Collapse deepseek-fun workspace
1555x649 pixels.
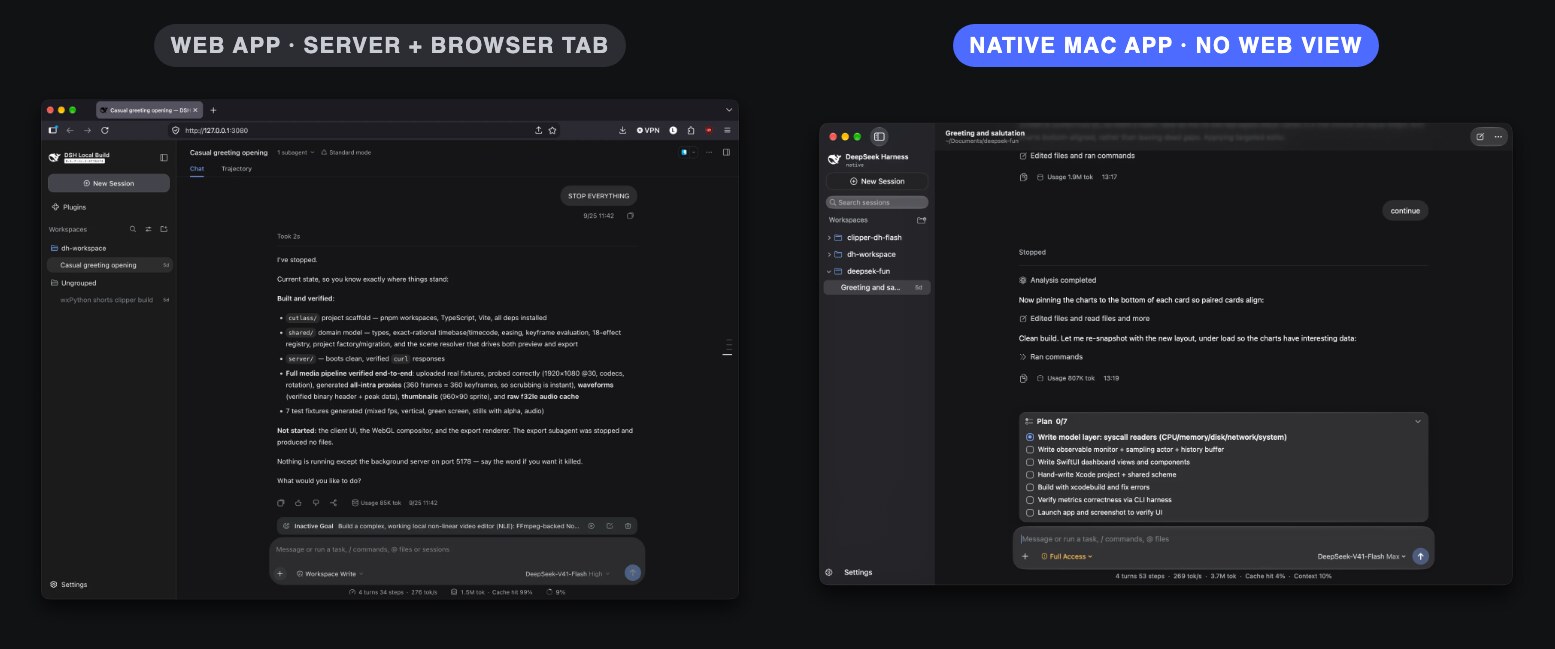829,271
